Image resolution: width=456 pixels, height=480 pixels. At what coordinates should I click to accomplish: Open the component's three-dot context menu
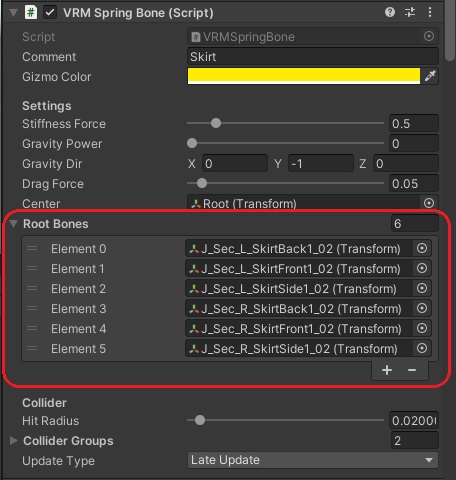(430, 13)
